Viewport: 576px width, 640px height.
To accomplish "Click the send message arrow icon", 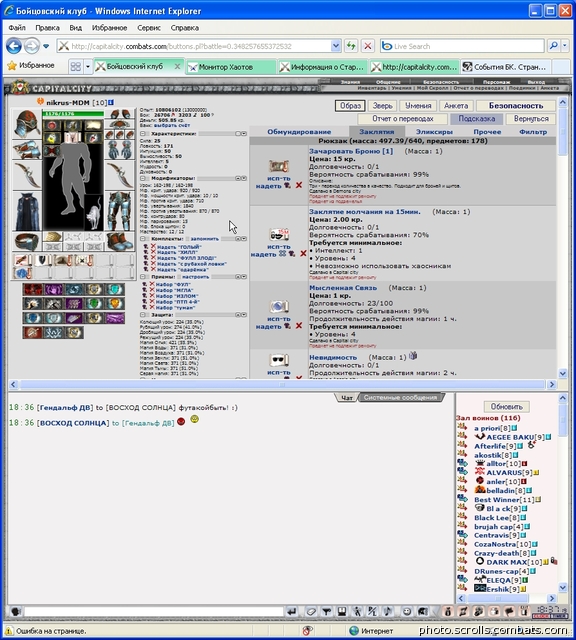I will (291, 611).
